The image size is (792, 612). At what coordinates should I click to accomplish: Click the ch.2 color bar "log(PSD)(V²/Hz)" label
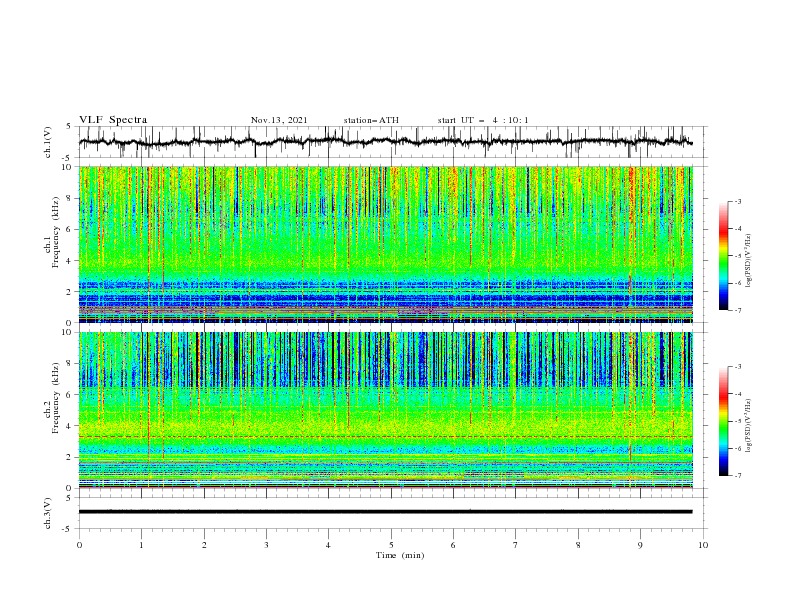(x=749, y=426)
